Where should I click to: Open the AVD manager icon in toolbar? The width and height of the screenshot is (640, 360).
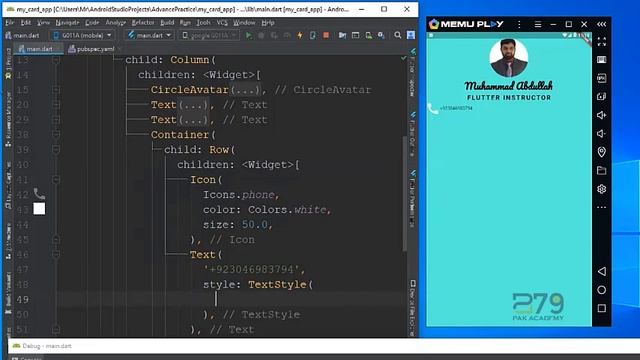pyautogui.click(x=369, y=36)
